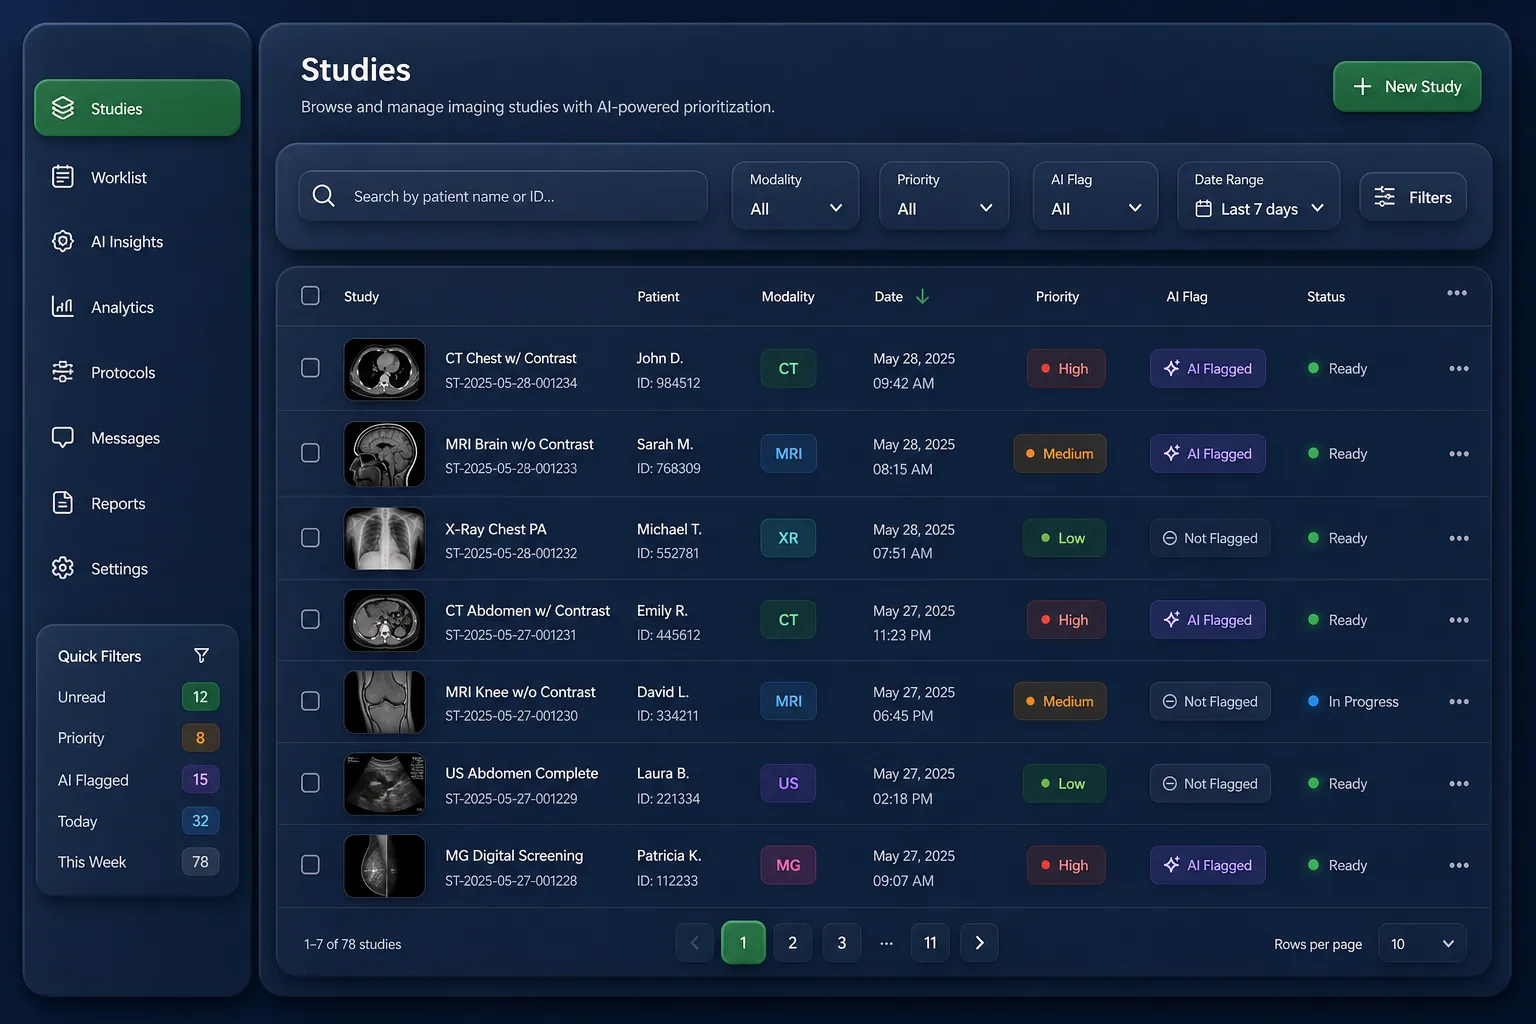Screen dimensions: 1536x1024
Task: Click the New Study button
Action: tap(1407, 87)
